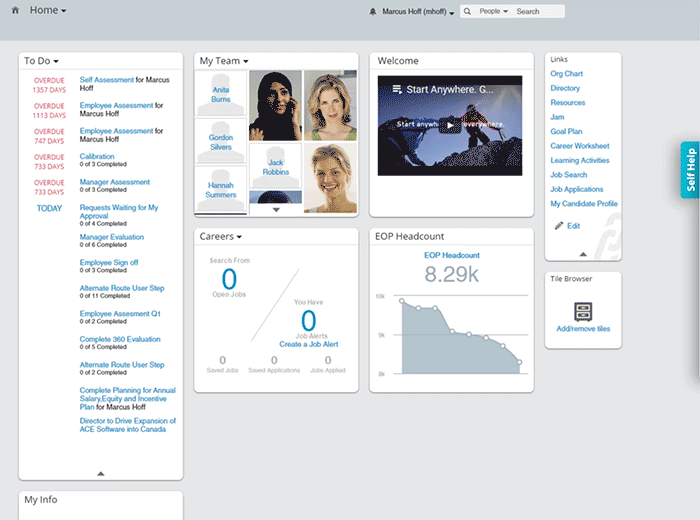Collapse the Links tile arrow
Screen dimensions: 700x520
(583, 254)
